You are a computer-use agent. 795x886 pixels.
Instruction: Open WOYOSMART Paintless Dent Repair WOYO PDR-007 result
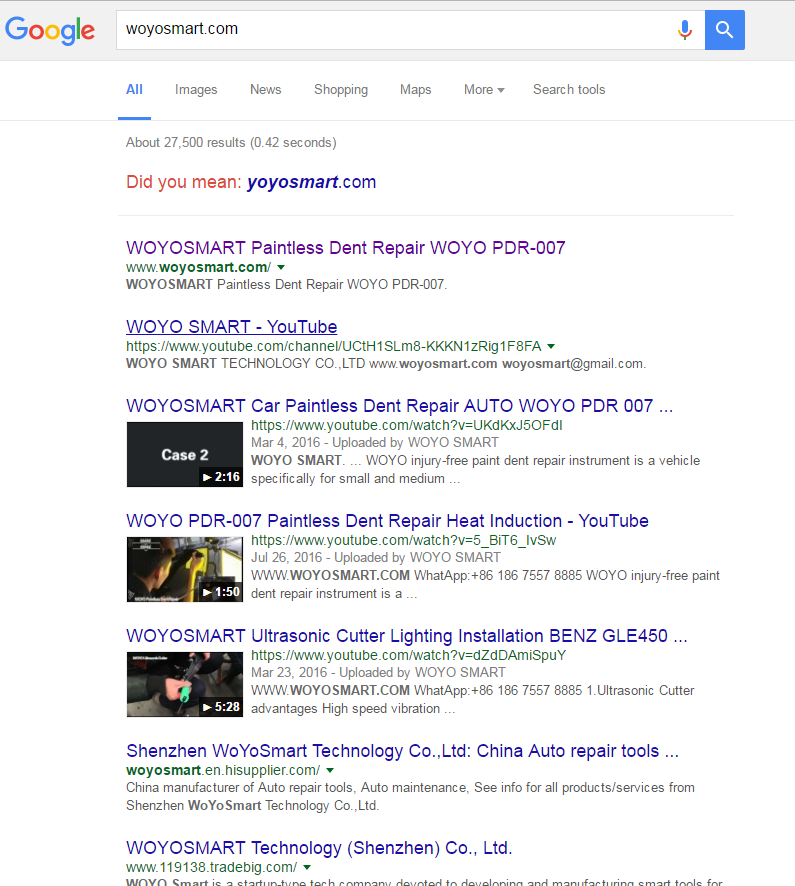click(345, 247)
